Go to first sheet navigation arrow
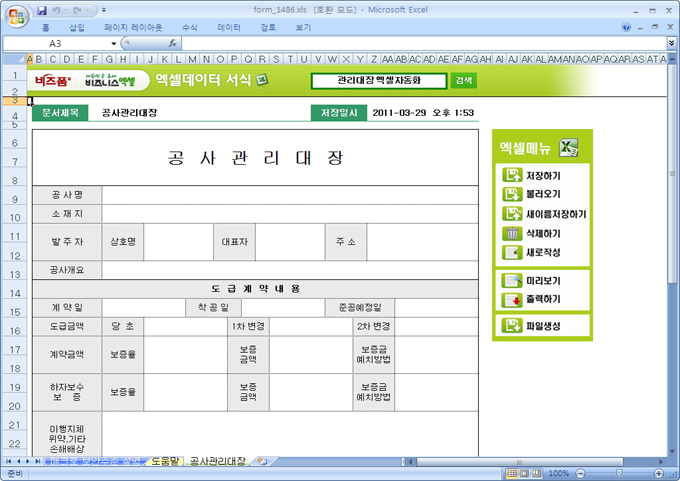This screenshot has width=680, height=481. pyautogui.click(x=8, y=461)
